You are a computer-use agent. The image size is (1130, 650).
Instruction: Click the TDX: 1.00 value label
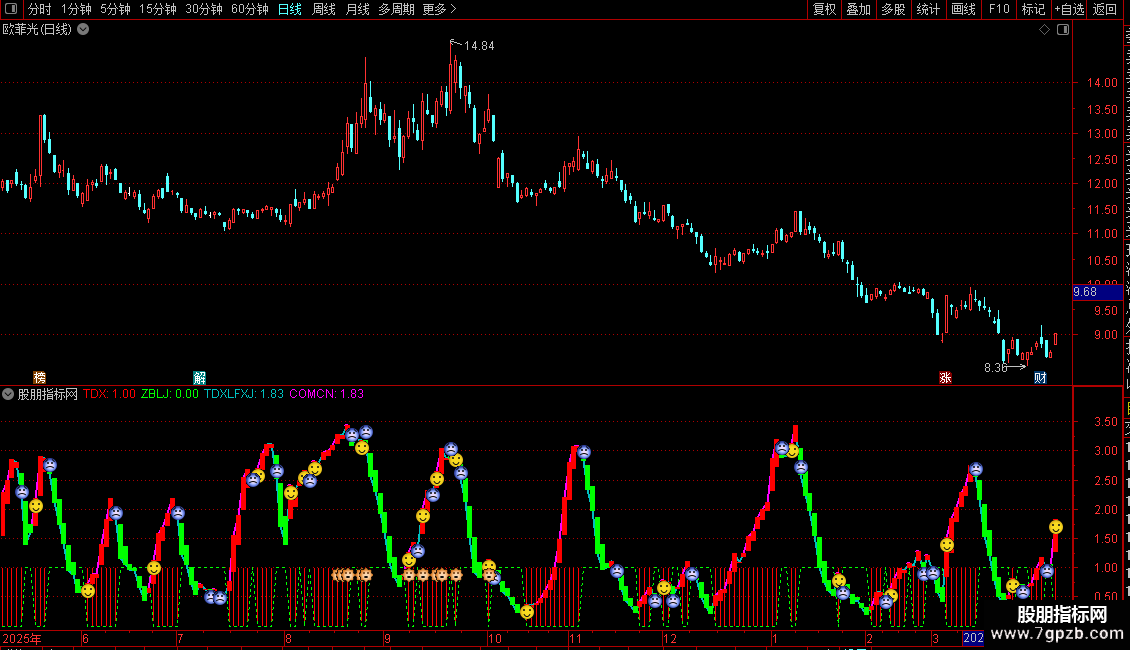point(109,394)
